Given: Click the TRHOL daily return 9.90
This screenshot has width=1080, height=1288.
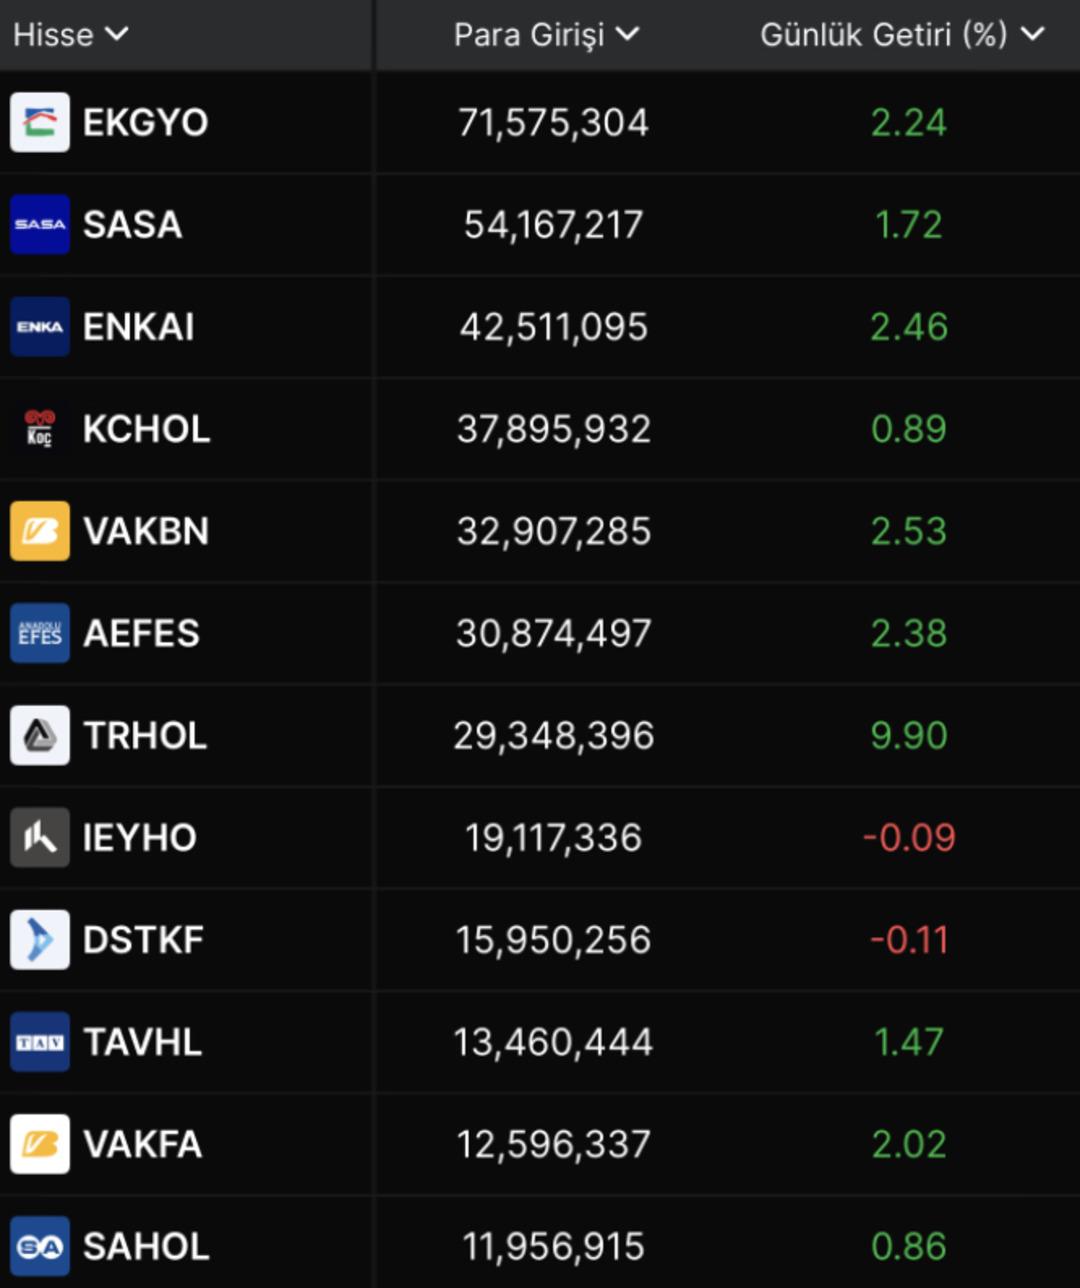Looking at the screenshot, I should pos(908,735).
